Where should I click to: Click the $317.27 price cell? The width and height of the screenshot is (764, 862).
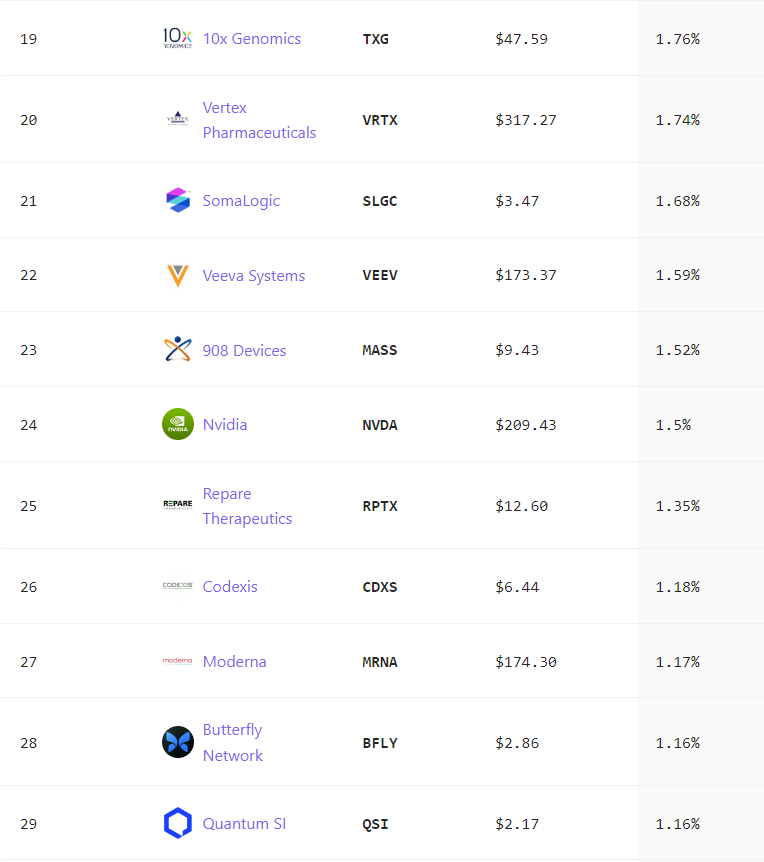pos(526,120)
